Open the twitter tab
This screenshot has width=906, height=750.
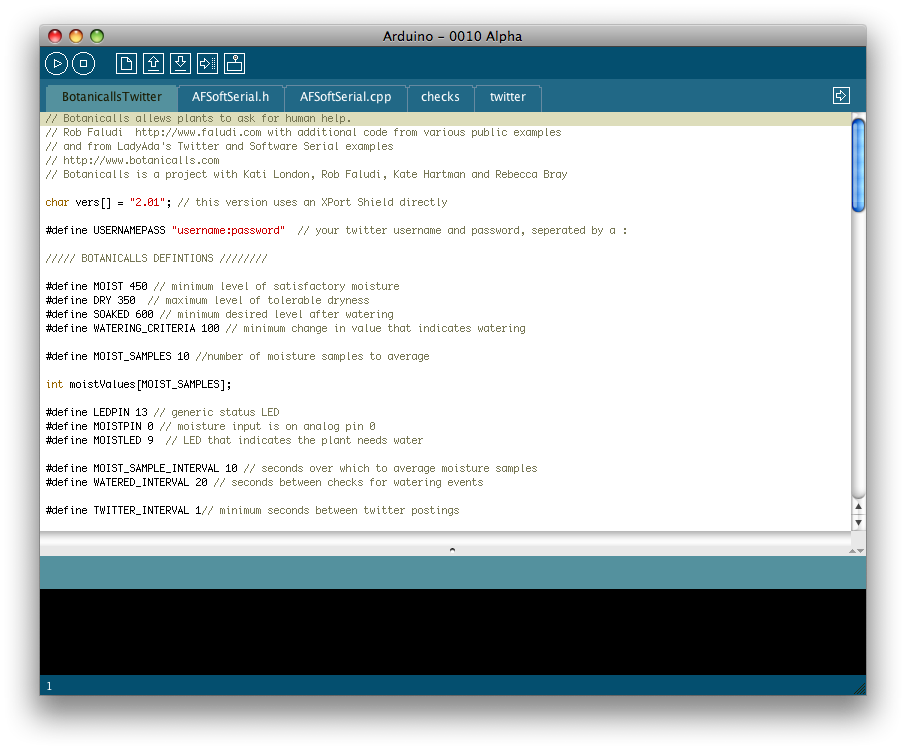coord(507,97)
